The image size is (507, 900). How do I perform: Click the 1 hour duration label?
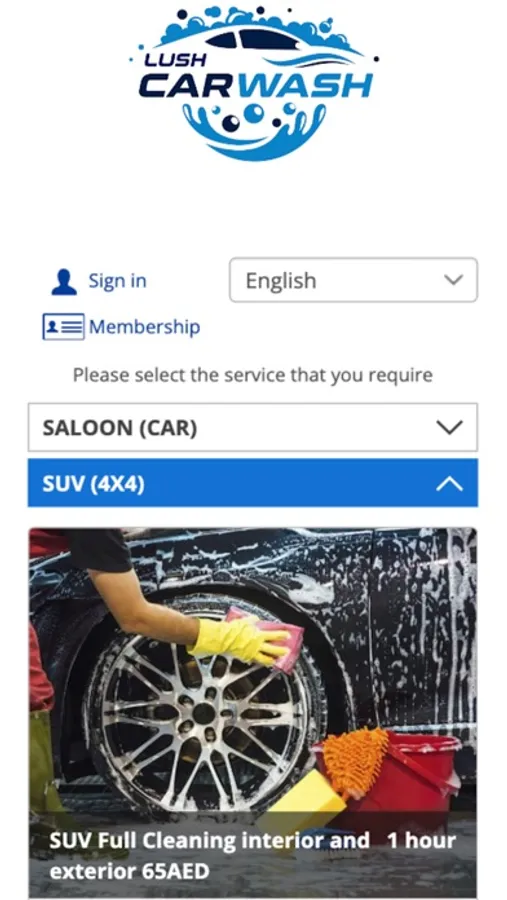tap(421, 841)
